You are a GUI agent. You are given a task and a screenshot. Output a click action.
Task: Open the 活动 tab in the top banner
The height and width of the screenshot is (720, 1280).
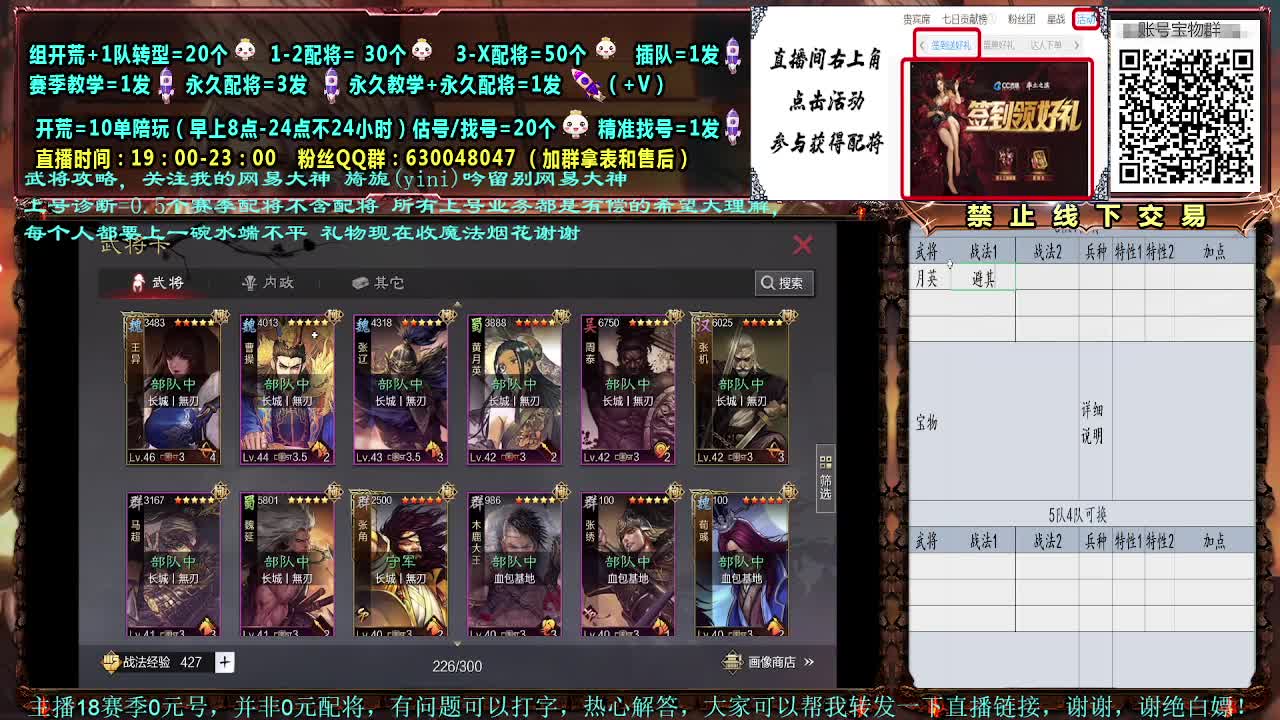pos(1085,19)
